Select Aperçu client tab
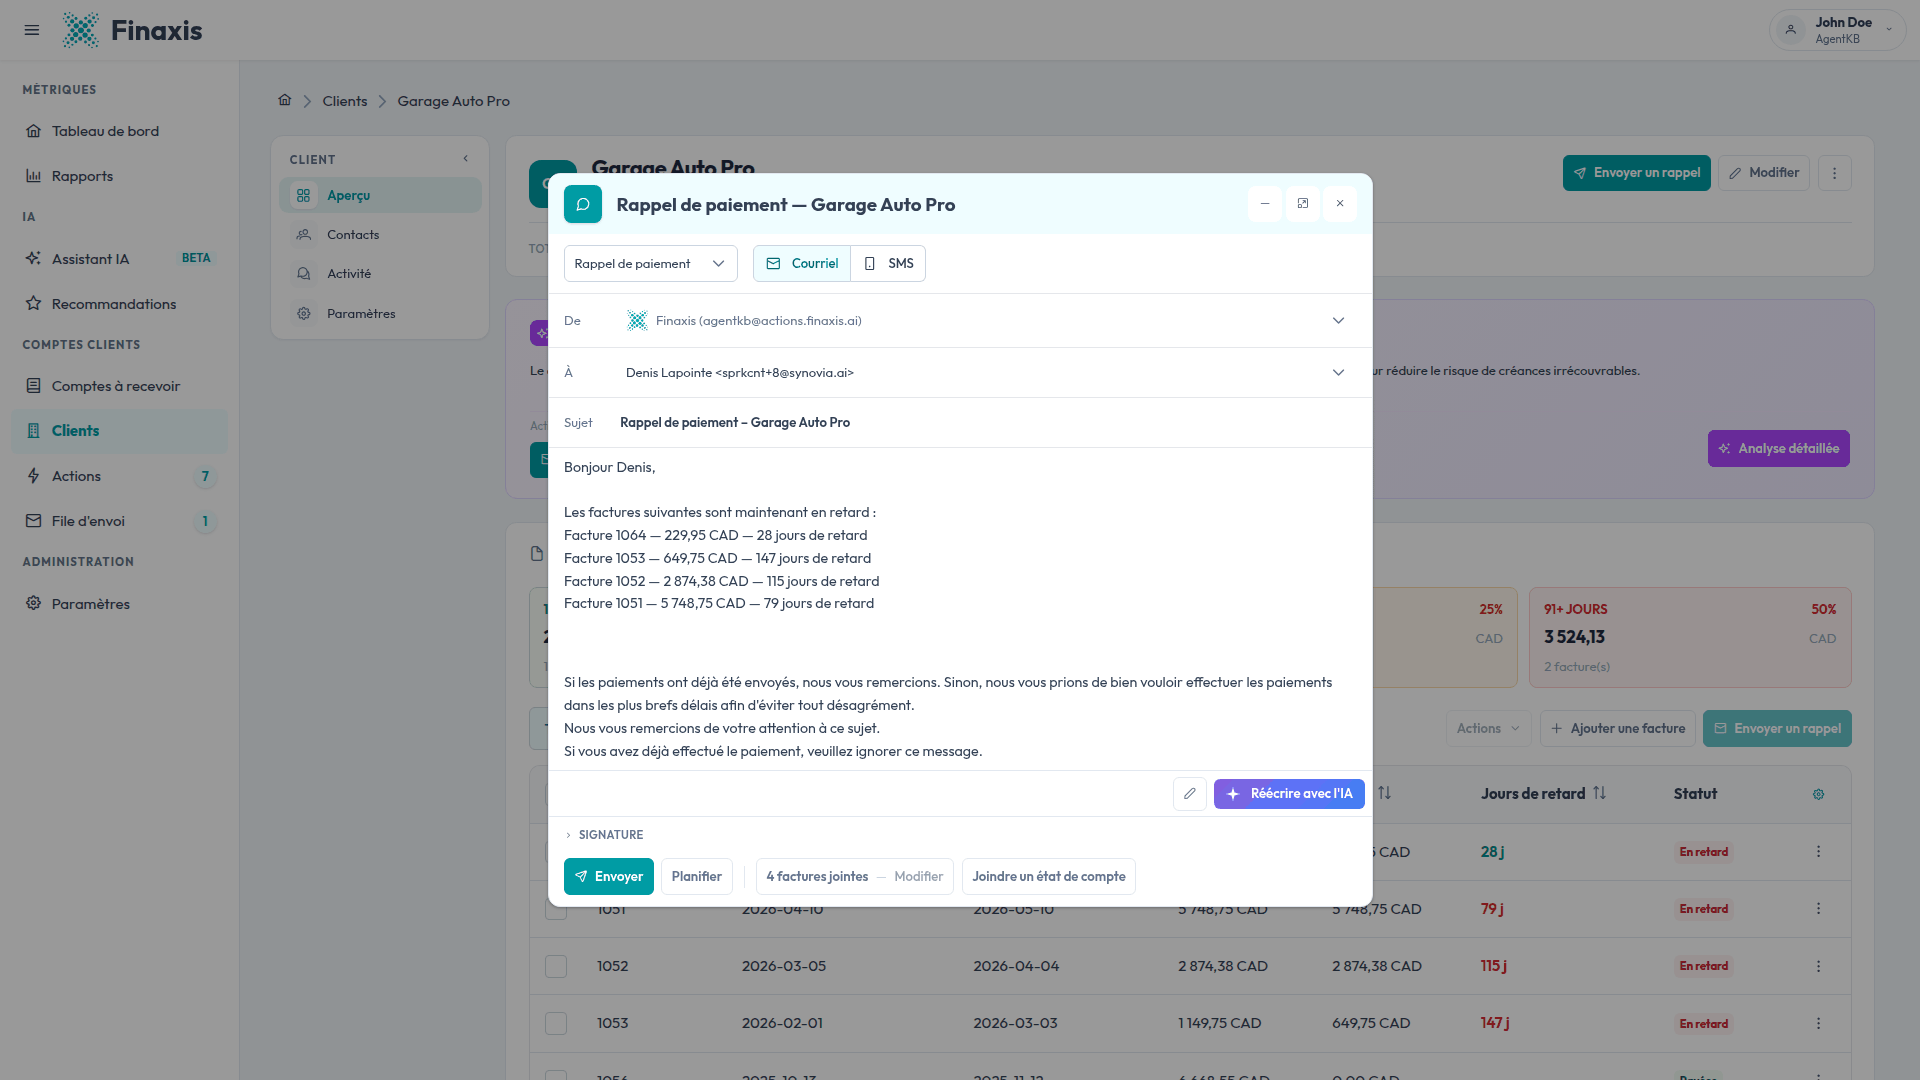 [x=380, y=195]
